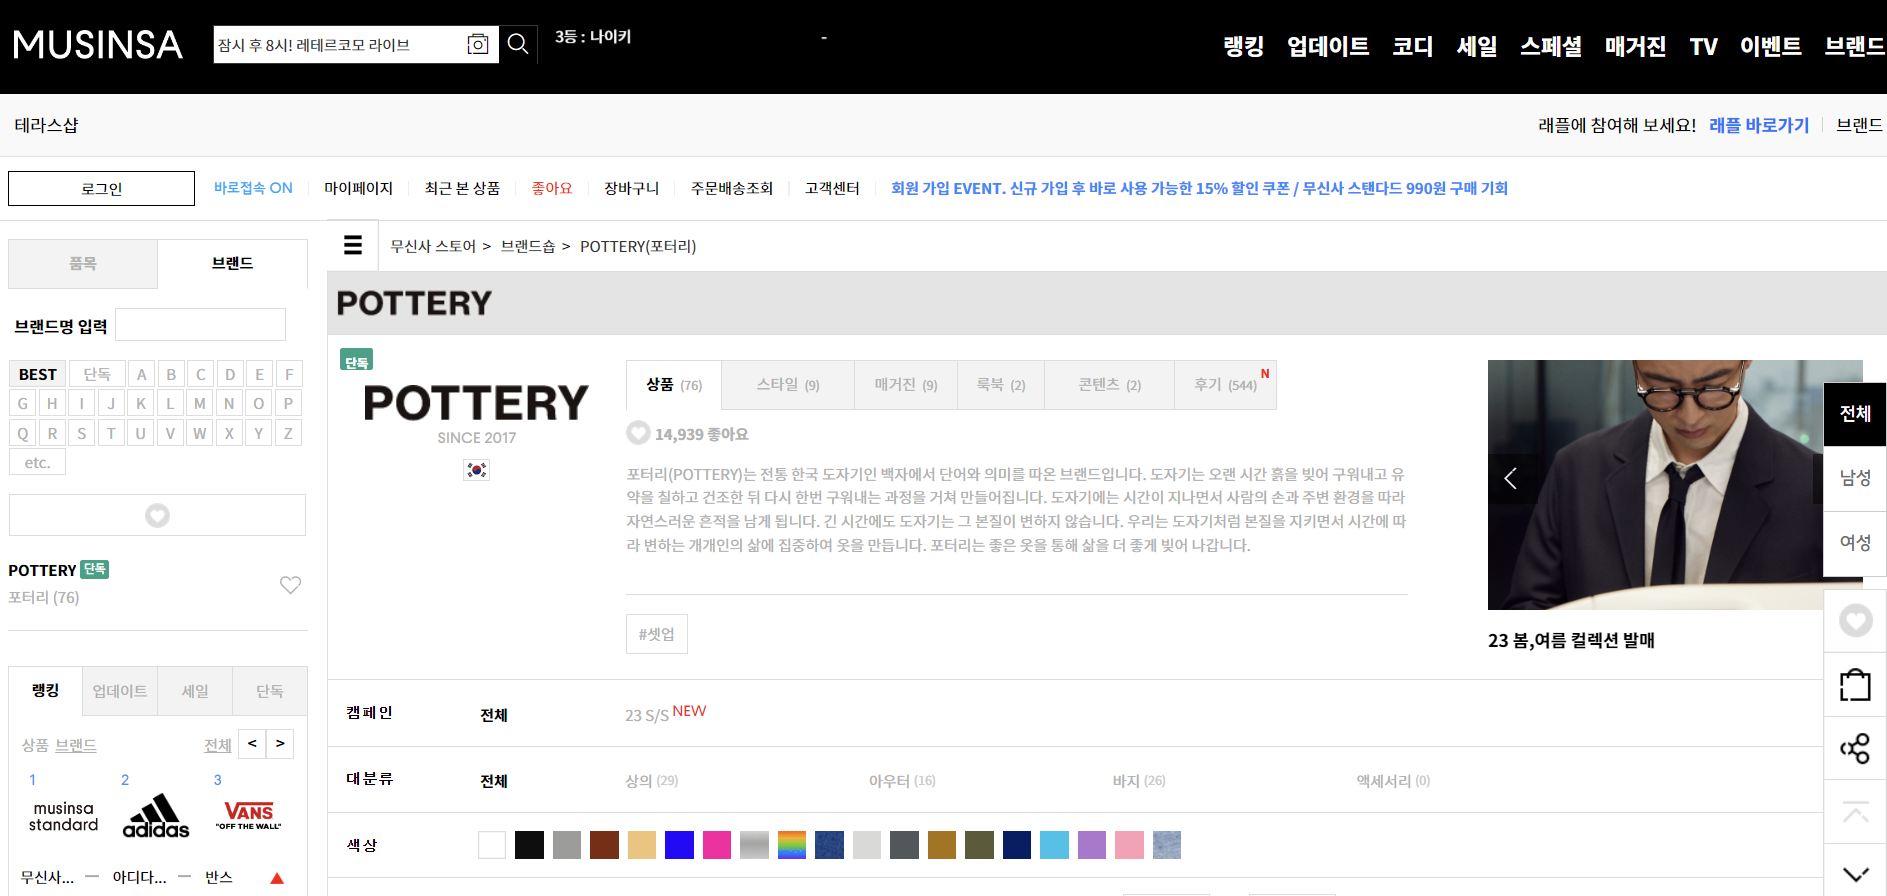Open 스타일 (9) tab
This screenshot has height=896, width=1887.
click(x=788, y=384)
